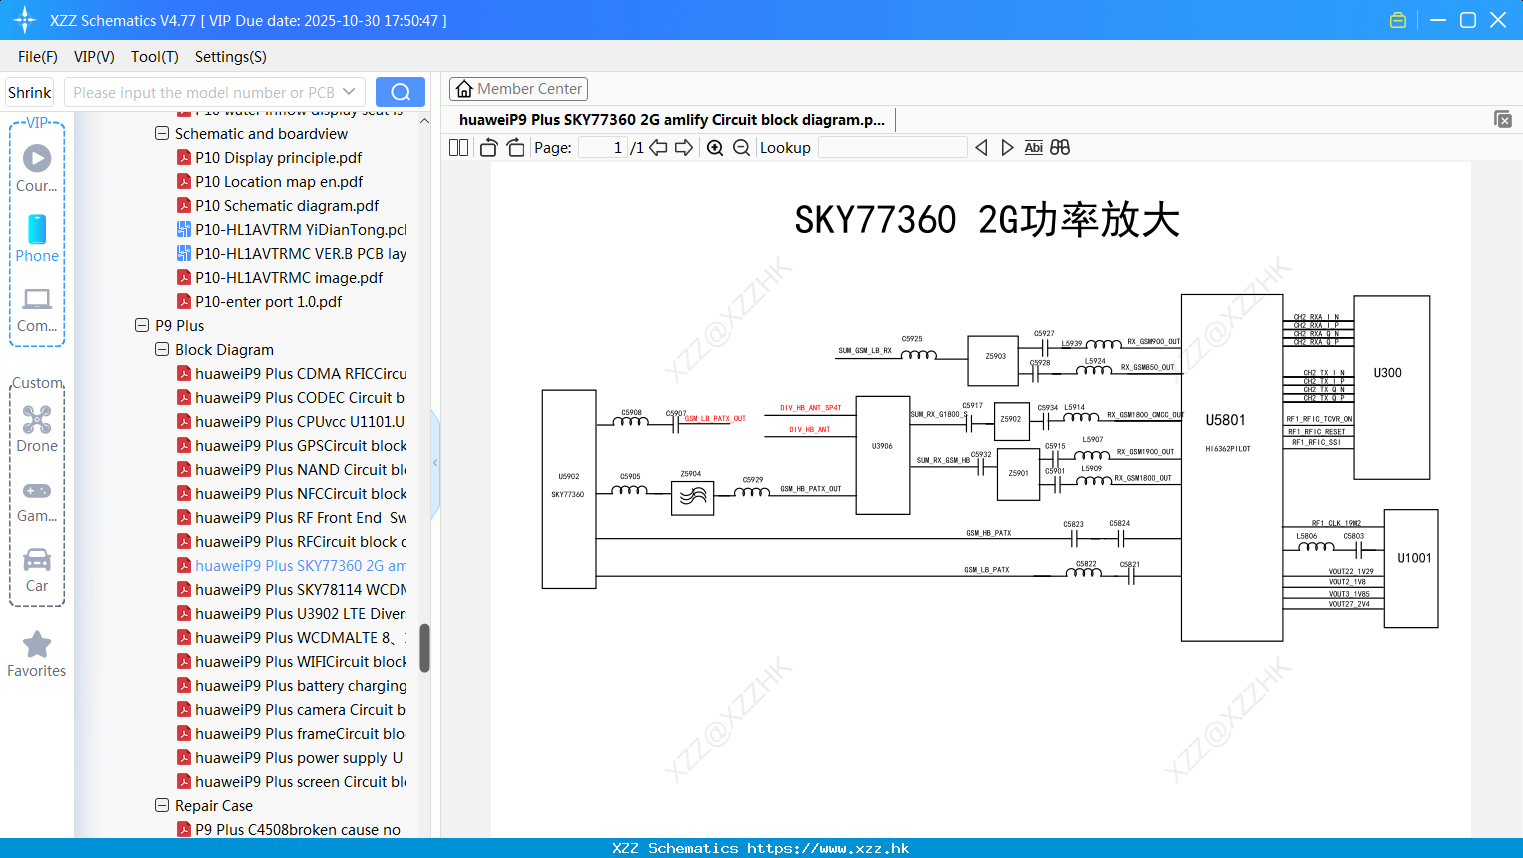Open the VIP(V) menu
Screen dimensions: 1523x858
[94, 57]
